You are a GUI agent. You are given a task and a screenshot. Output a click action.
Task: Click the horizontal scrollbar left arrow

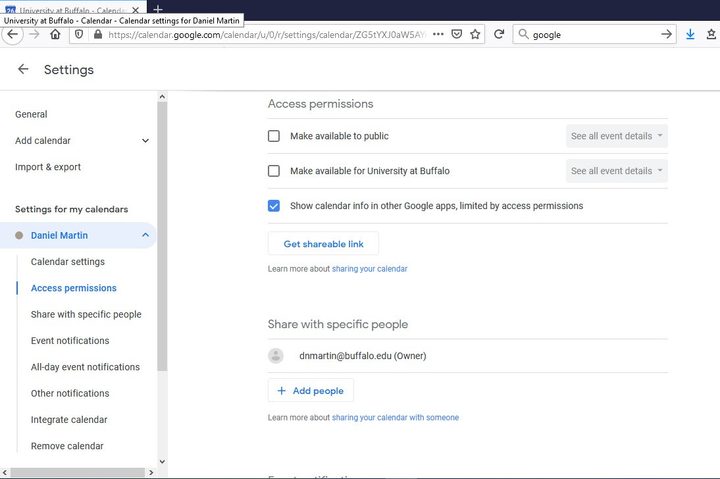coord(5,472)
